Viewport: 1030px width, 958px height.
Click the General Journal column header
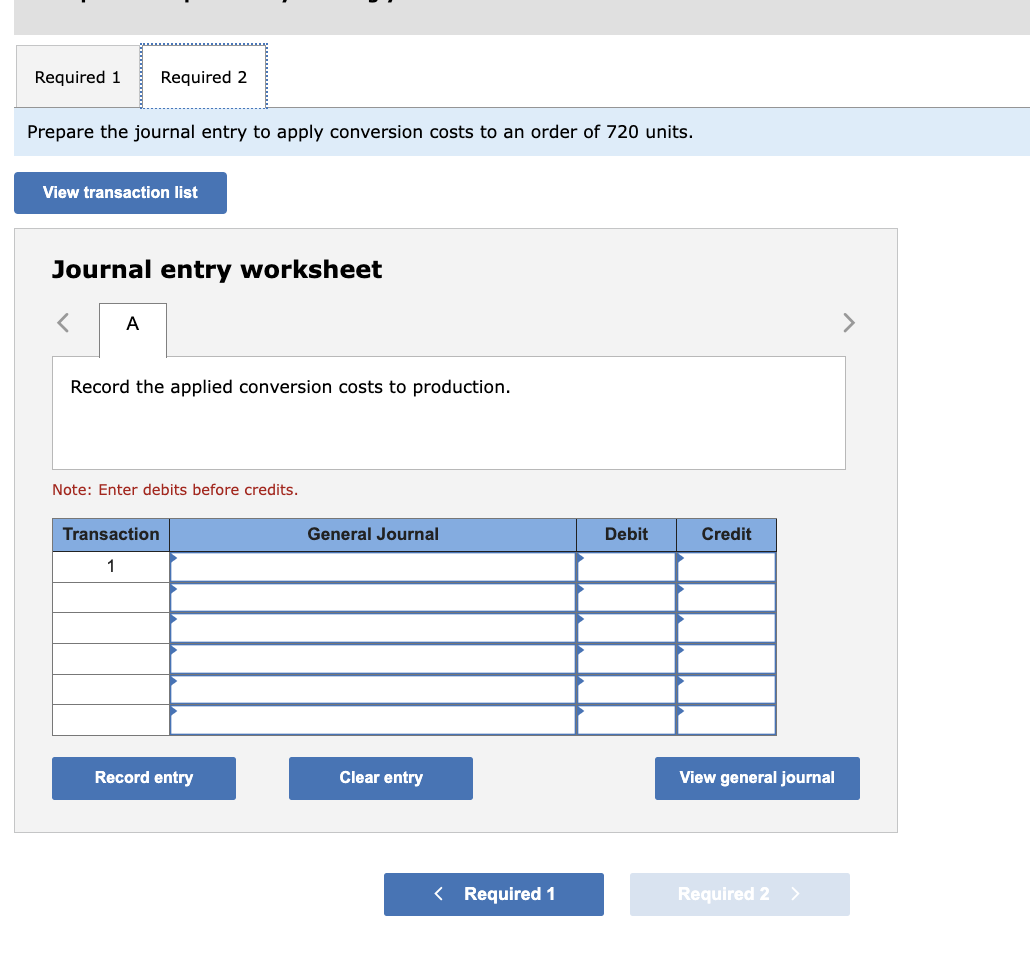click(x=373, y=535)
